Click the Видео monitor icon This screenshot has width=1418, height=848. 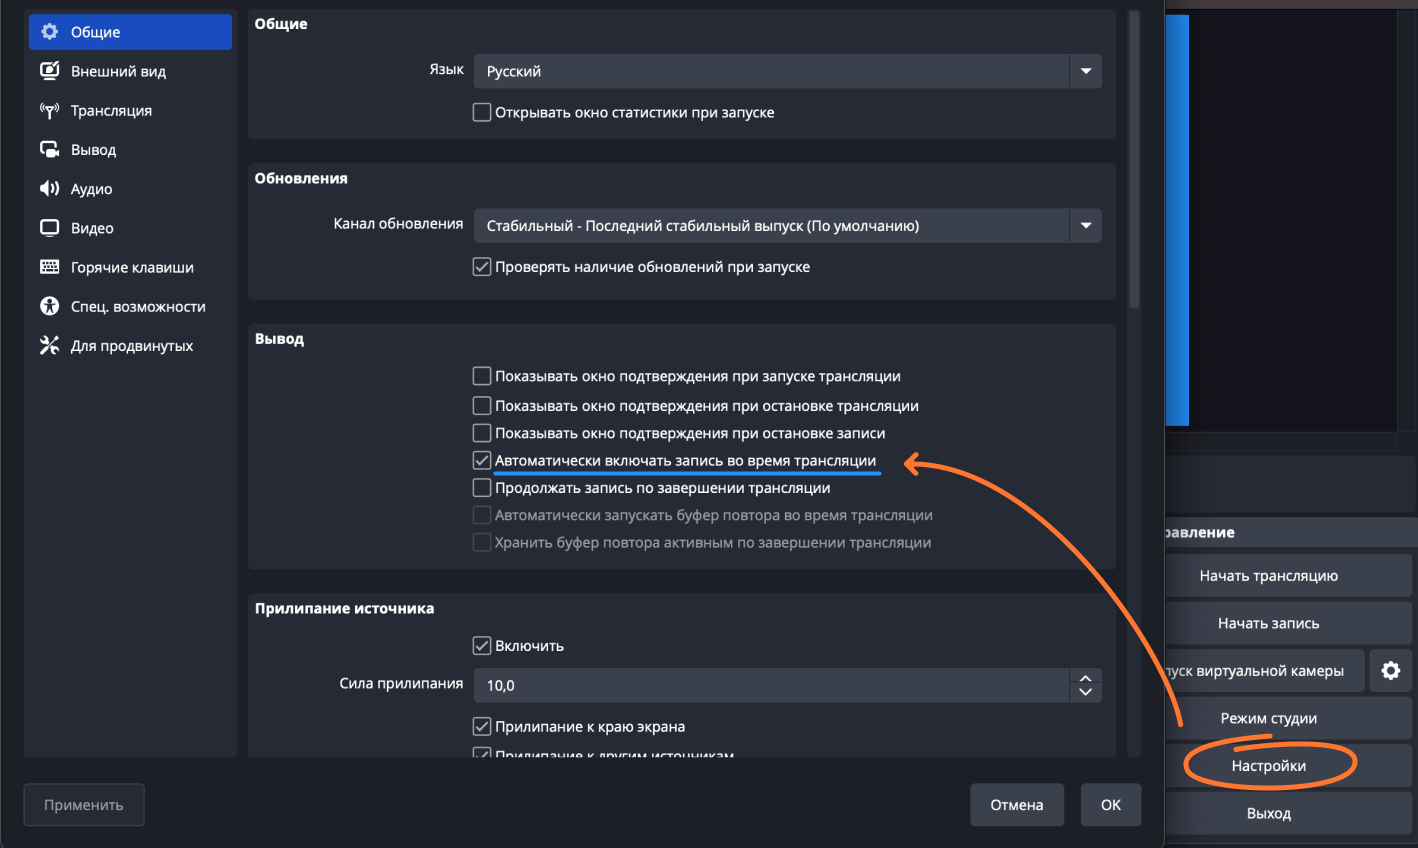pyautogui.click(x=49, y=228)
